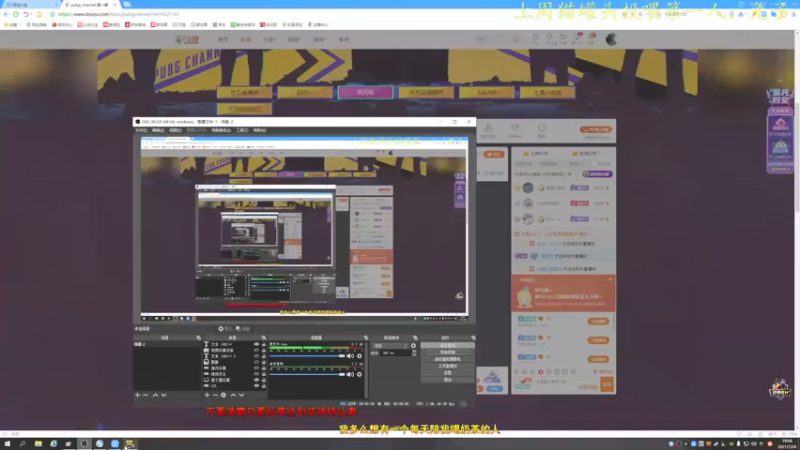
Task: Open OBS 文件 (File) menu
Action: 141,131
